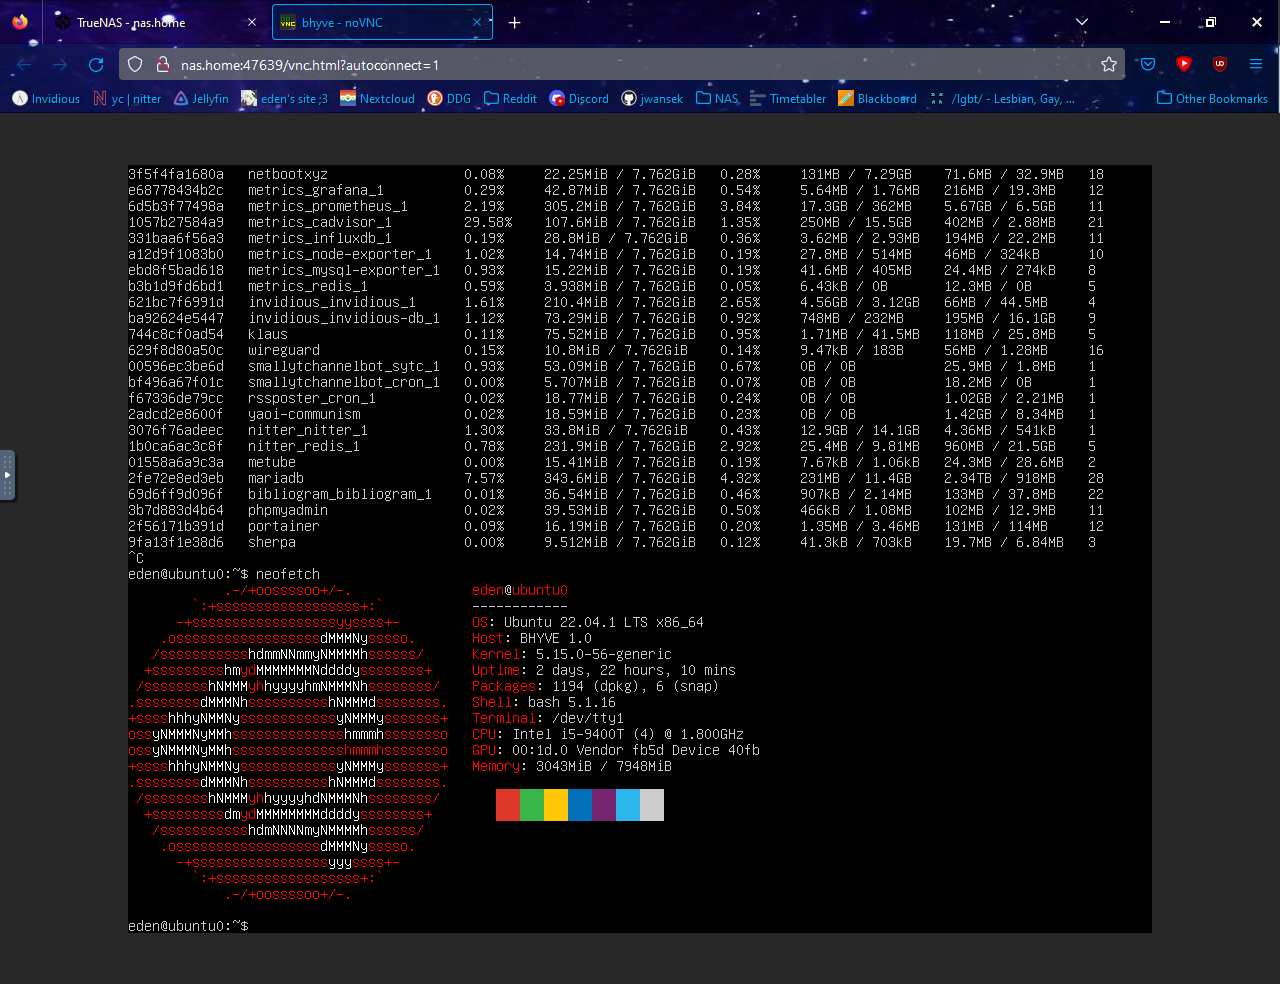The height and width of the screenshot is (984, 1280).
Task: Open the eden's site ;3 bookmark
Action: tap(284, 98)
